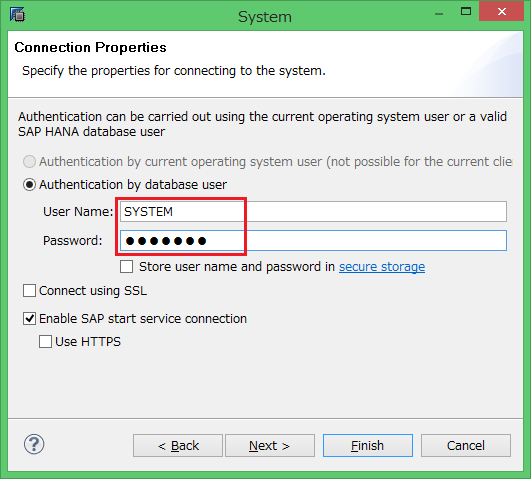Click the Connection Properties heading

90,47
